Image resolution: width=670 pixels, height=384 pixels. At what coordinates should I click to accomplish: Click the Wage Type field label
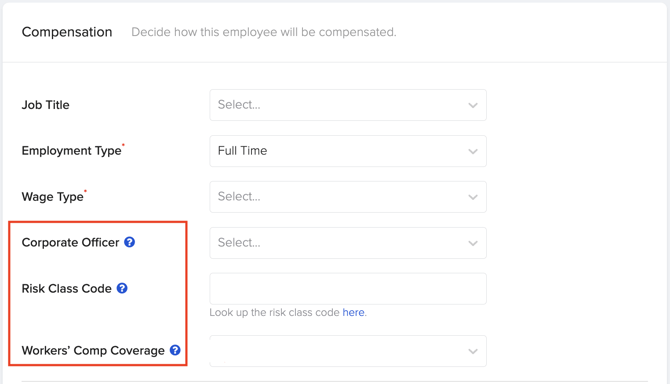coord(53,197)
